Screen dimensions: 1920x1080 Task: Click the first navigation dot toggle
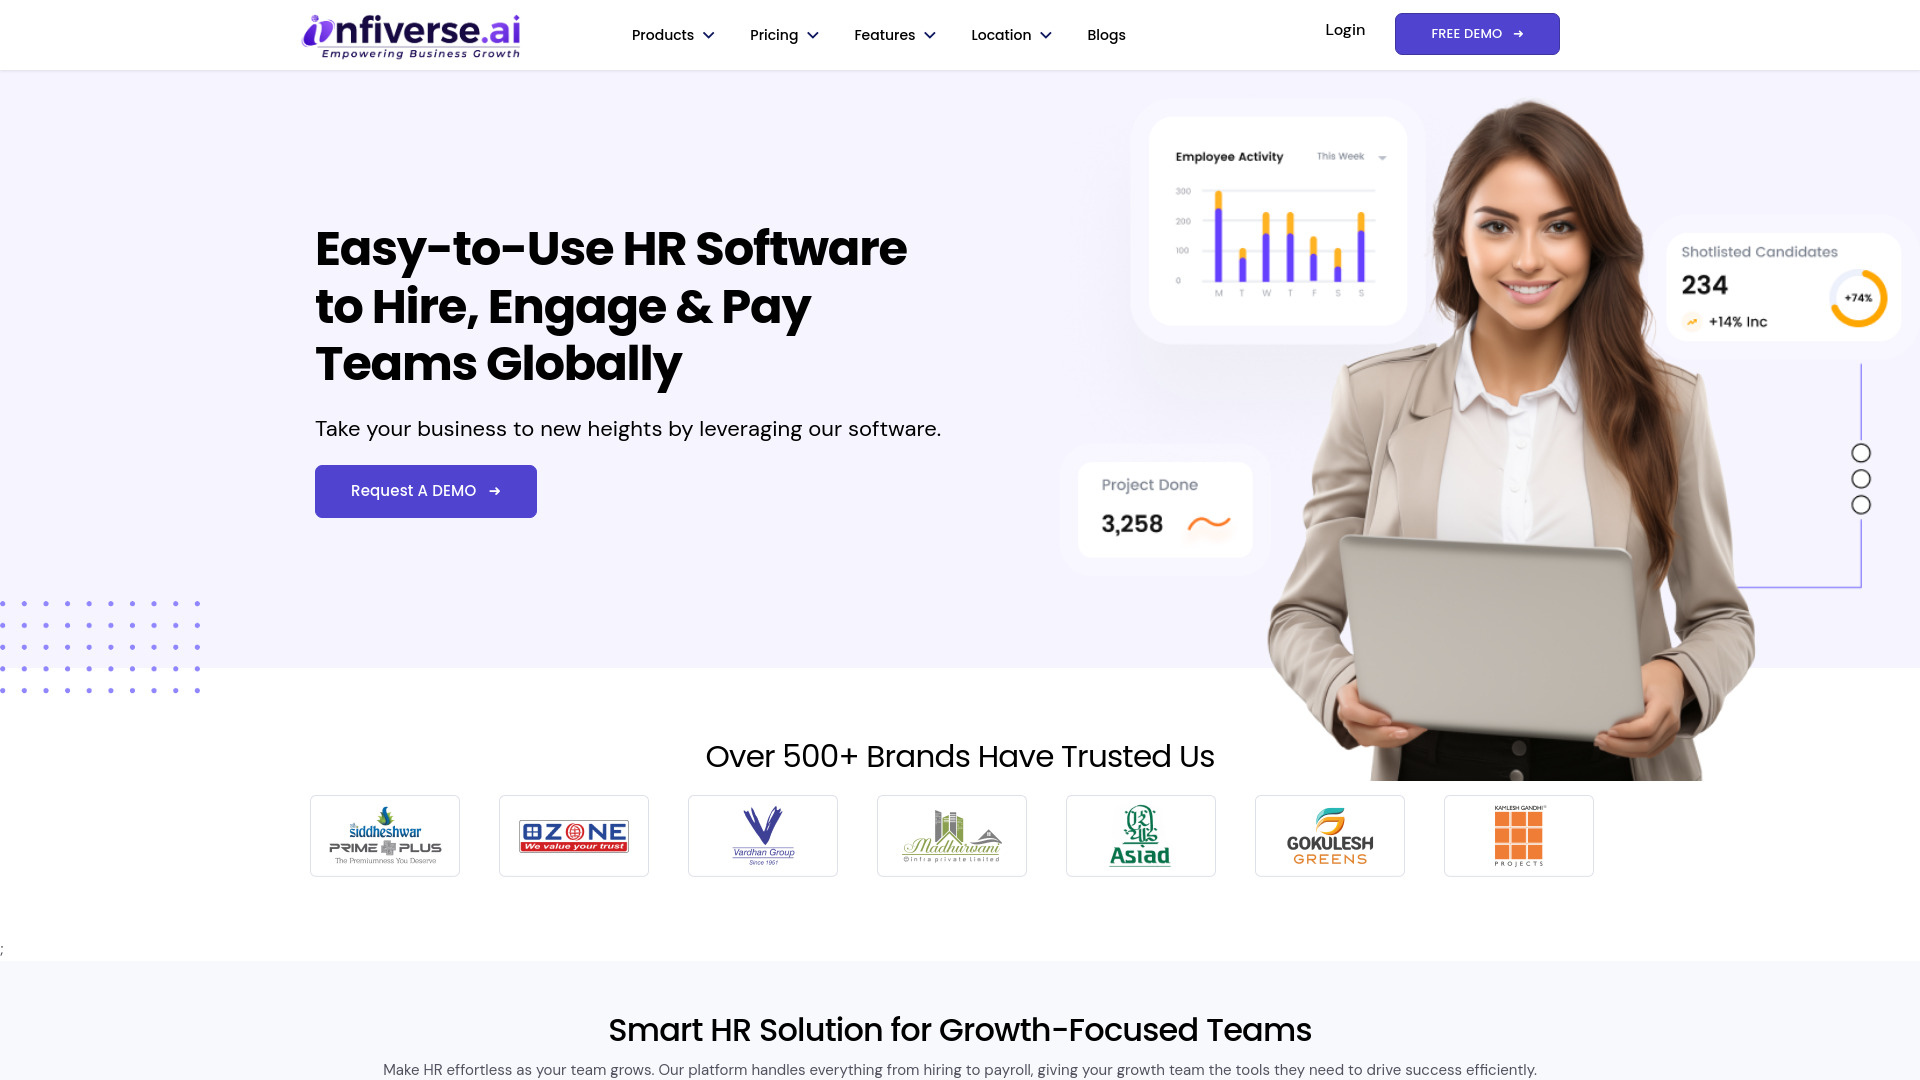pos(1861,452)
